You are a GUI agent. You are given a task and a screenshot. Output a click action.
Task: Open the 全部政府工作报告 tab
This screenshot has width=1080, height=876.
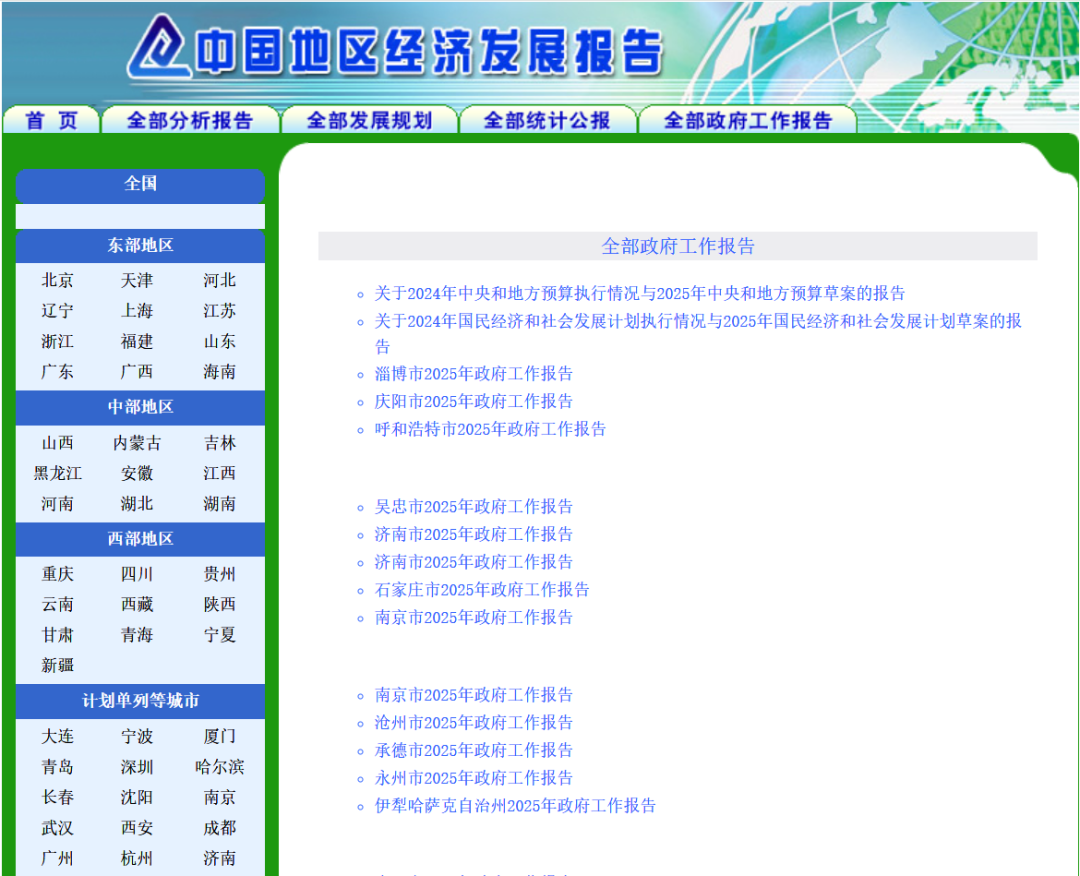(x=748, y=121)
